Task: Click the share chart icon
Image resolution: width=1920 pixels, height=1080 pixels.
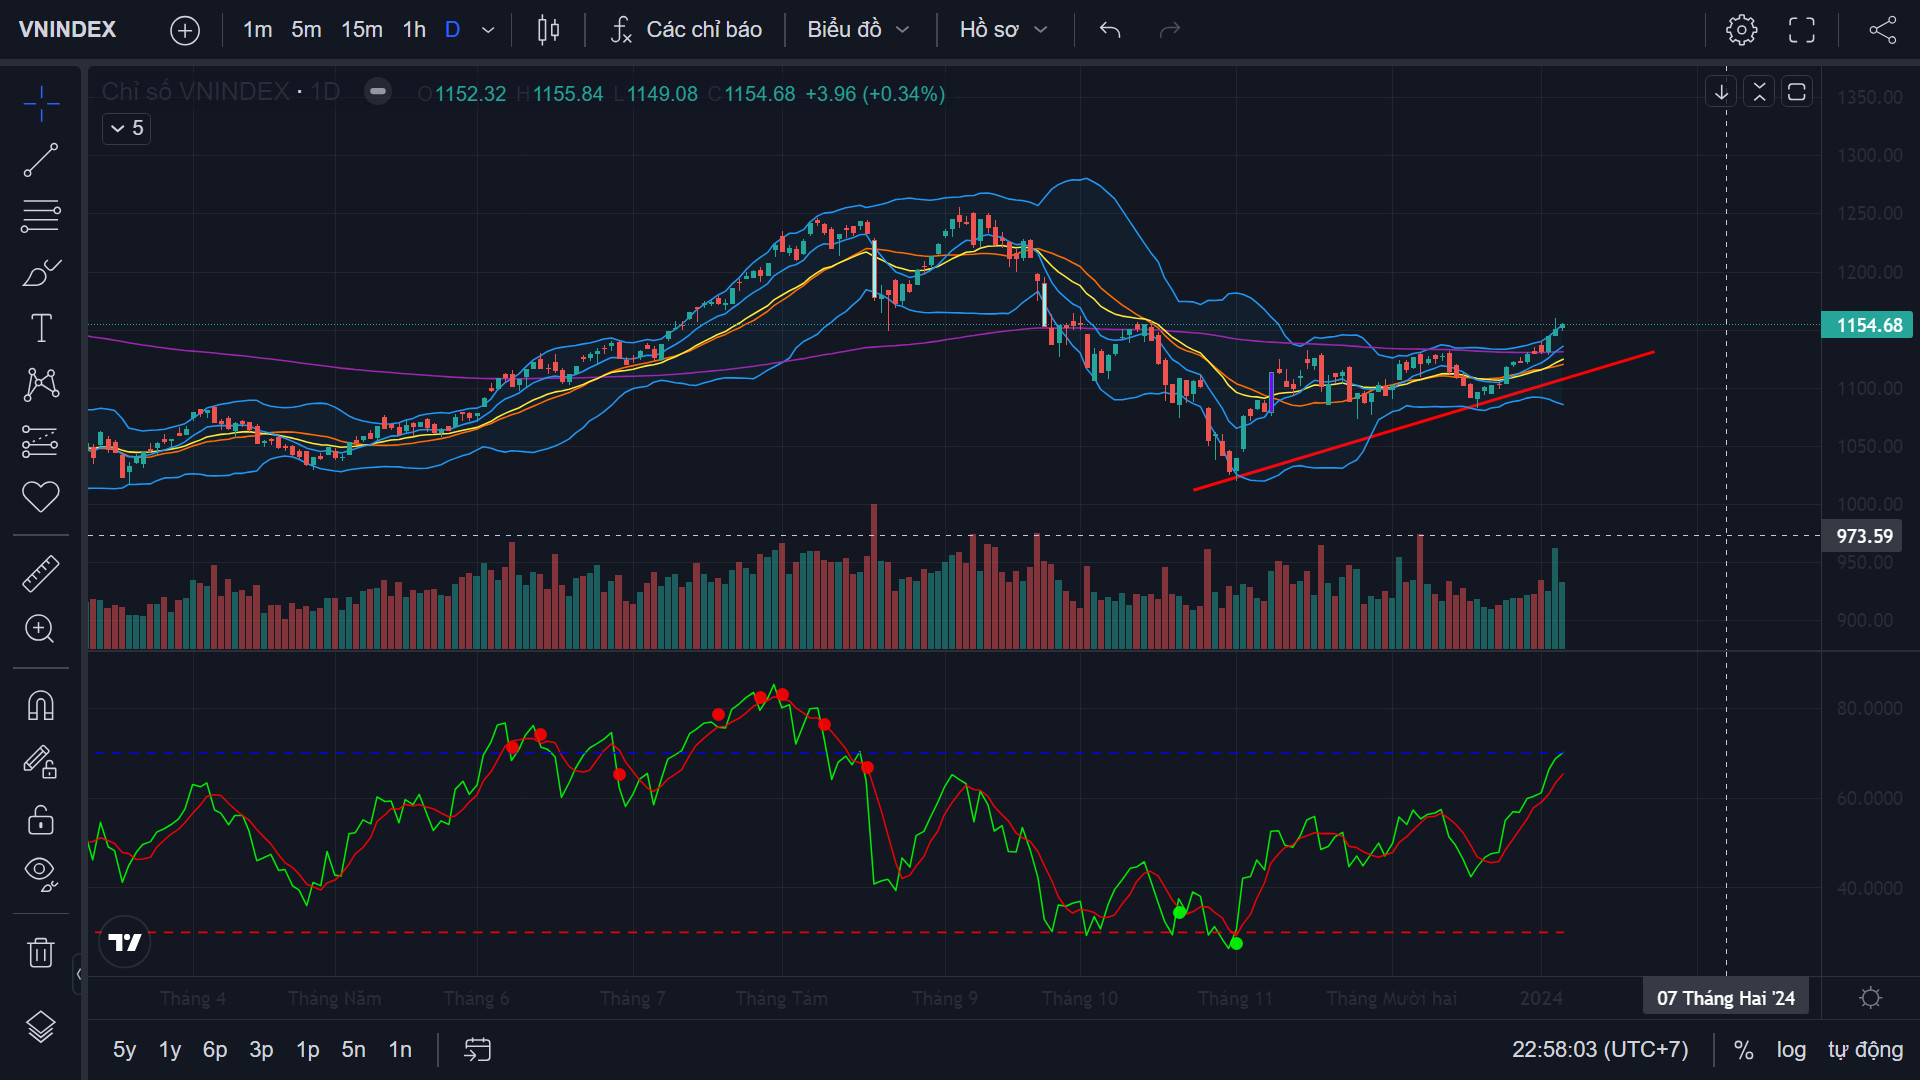Action: click(x=1883, y=30)
